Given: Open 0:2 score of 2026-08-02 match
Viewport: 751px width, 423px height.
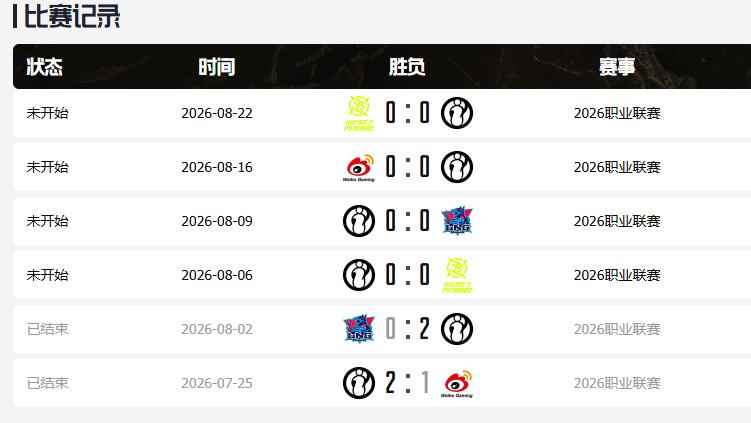Looking at the screenshot, I should (408, 329).
